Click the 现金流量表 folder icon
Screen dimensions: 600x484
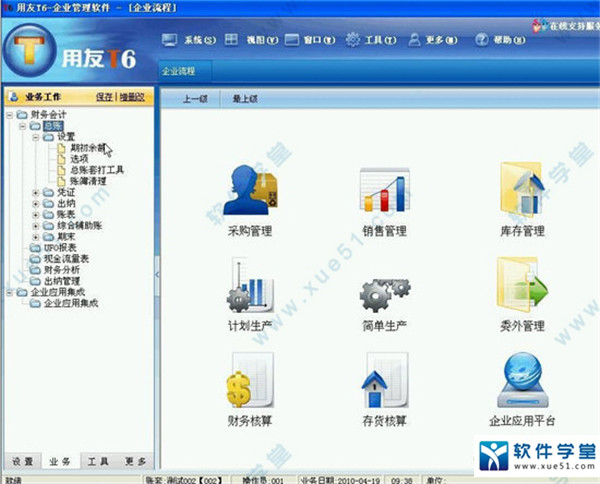pyautogui.click(x=35, y=259)
